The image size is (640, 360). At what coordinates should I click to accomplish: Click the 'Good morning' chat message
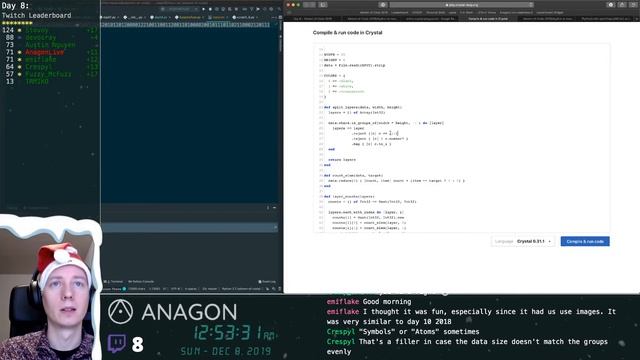pos(387,302)
